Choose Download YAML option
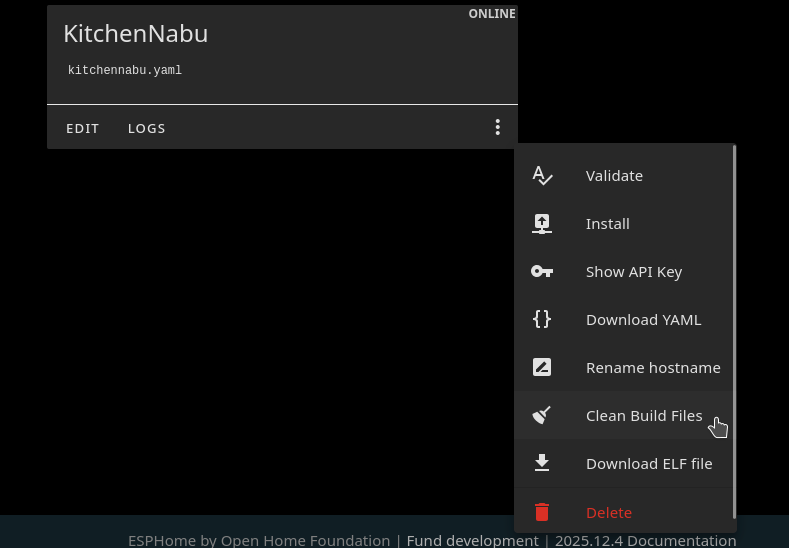Viewport: 789px width, 548px height. coord(643,320)
